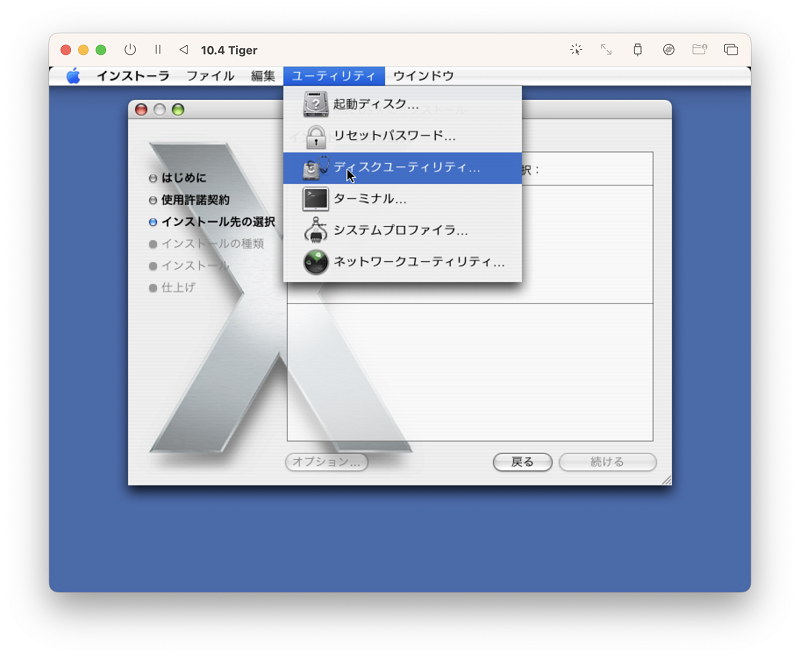Open the ウインドウ menu
This screenshot has width=800, height=657.
(x=423, y=76)
